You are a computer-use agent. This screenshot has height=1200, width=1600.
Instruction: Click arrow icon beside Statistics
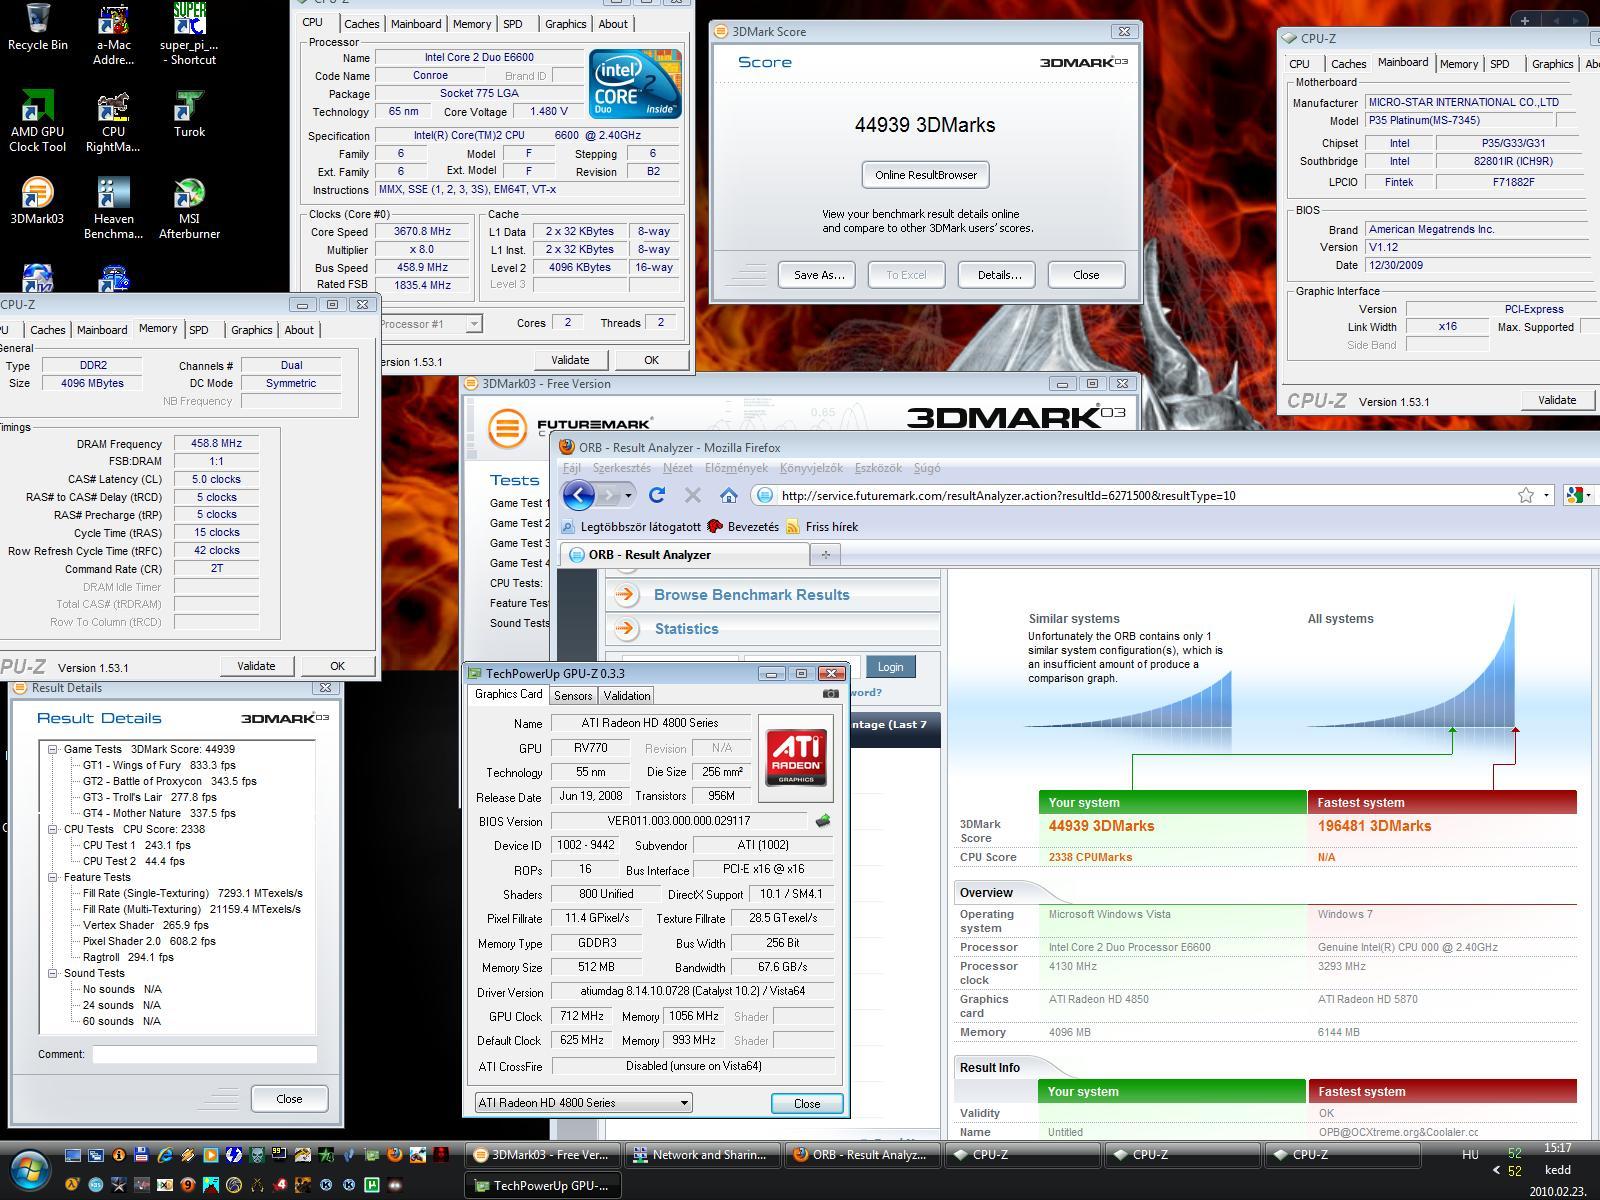(627, 629)
